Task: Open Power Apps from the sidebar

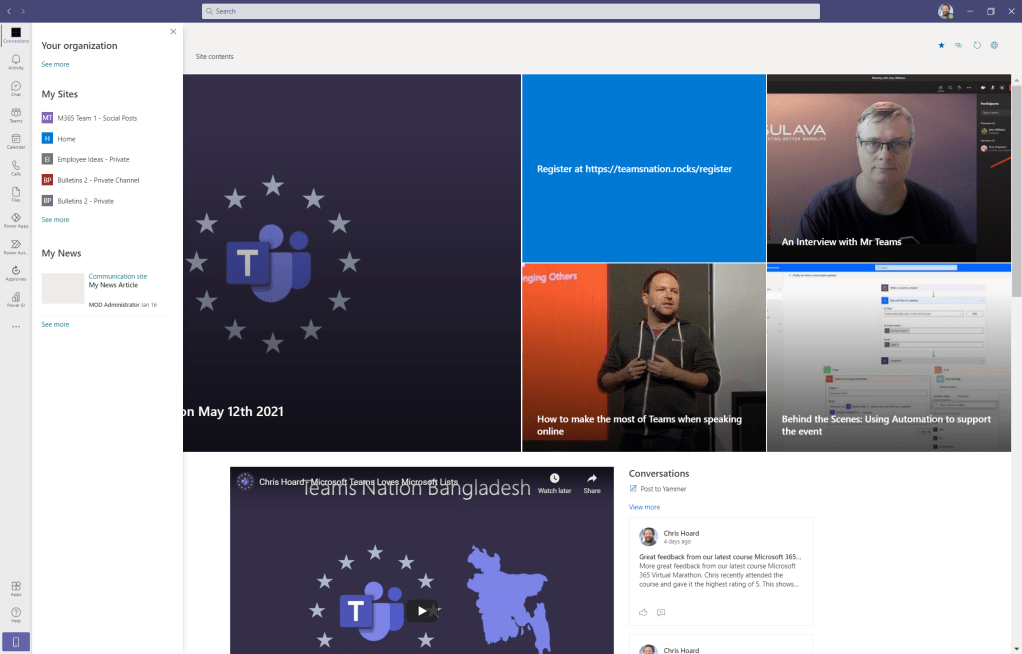Action: [16, 220]
